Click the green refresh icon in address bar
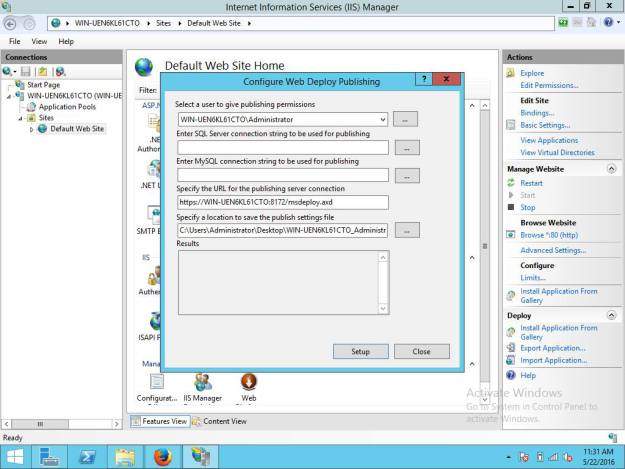Image resolution: width=625 pixels, height=469 pixels. tap(563, 23)
